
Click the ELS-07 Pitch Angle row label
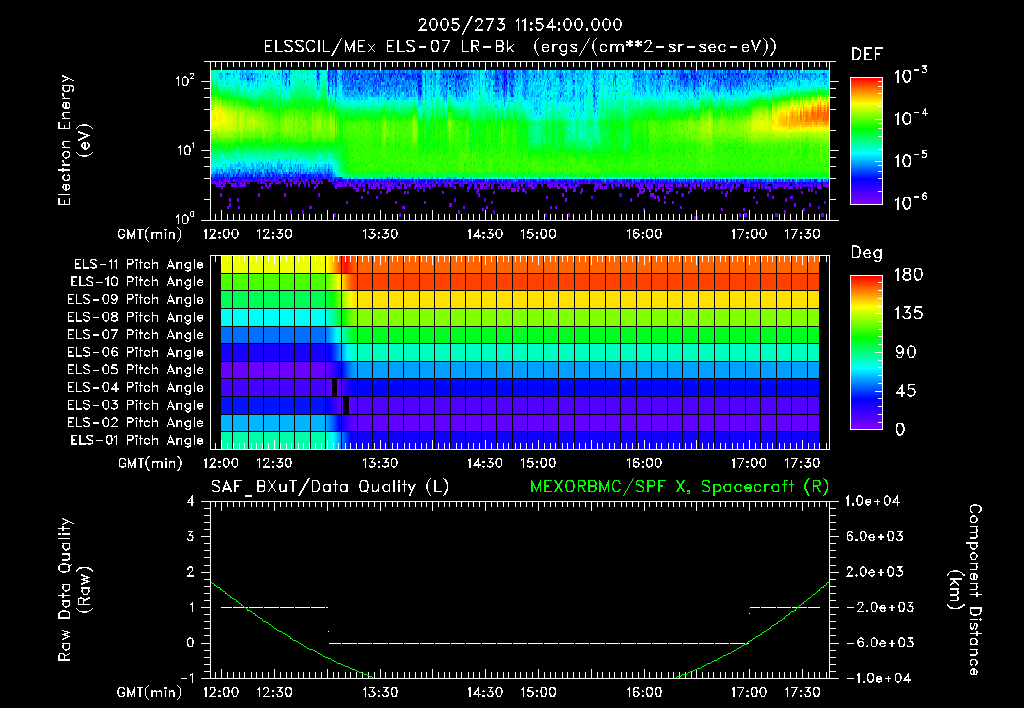(136, 334)
